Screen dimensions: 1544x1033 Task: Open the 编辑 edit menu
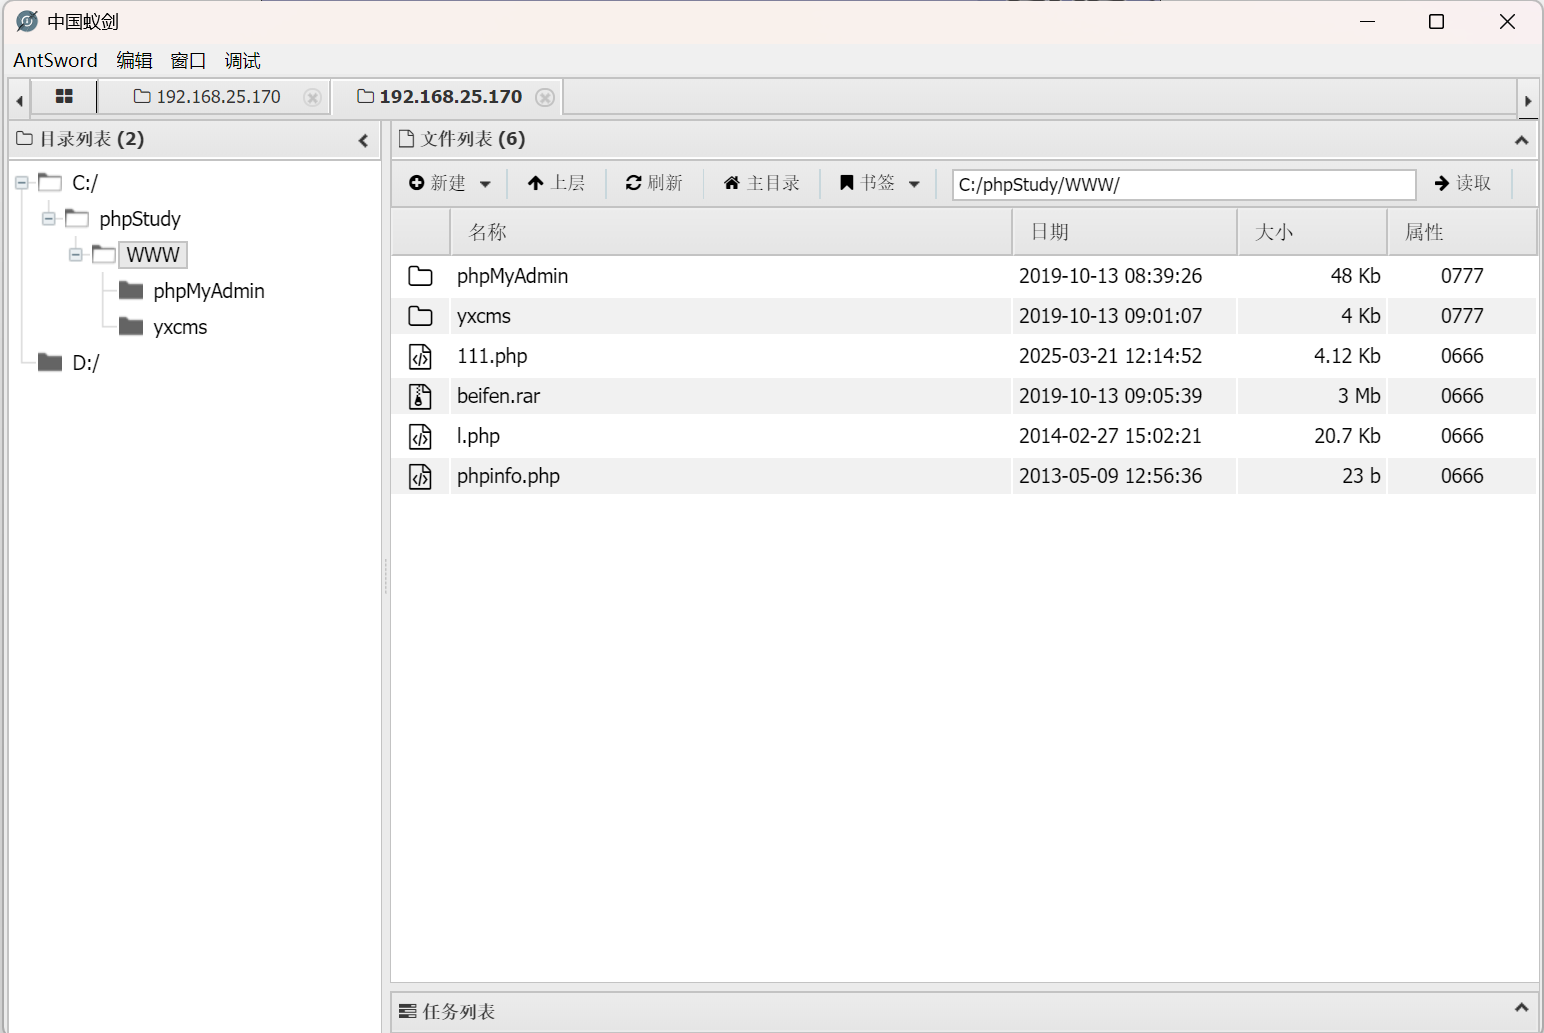point(134,60)
